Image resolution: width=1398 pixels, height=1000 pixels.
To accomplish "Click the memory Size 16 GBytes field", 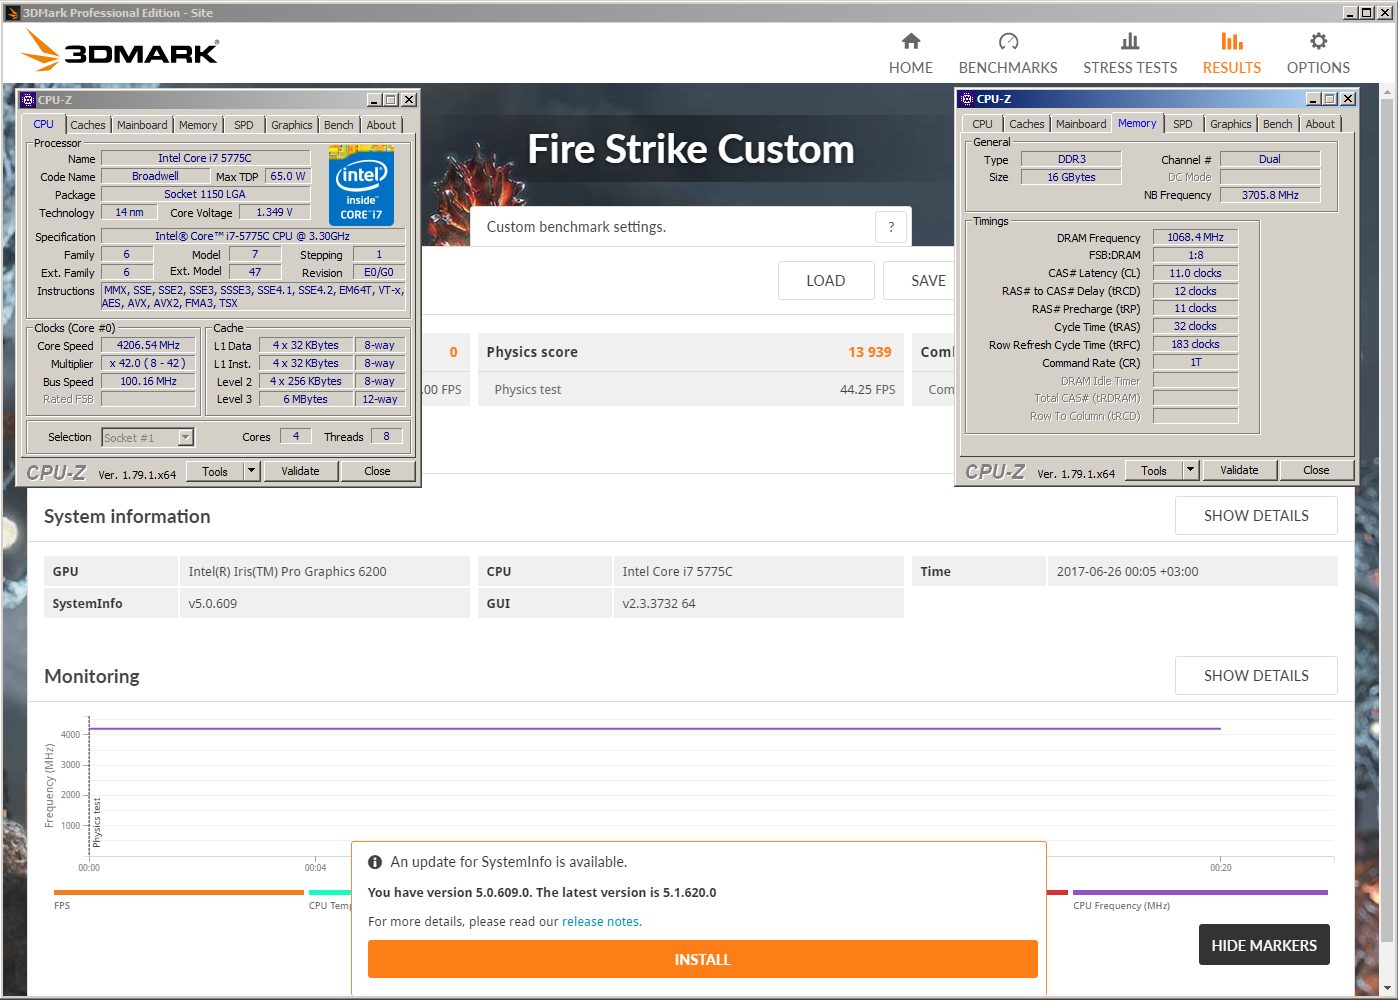I will tap(1071, 177).
